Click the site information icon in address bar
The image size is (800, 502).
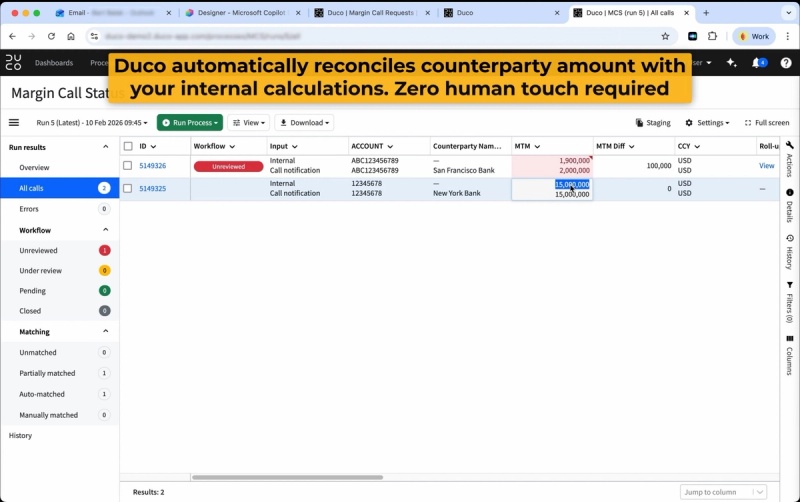94,36
